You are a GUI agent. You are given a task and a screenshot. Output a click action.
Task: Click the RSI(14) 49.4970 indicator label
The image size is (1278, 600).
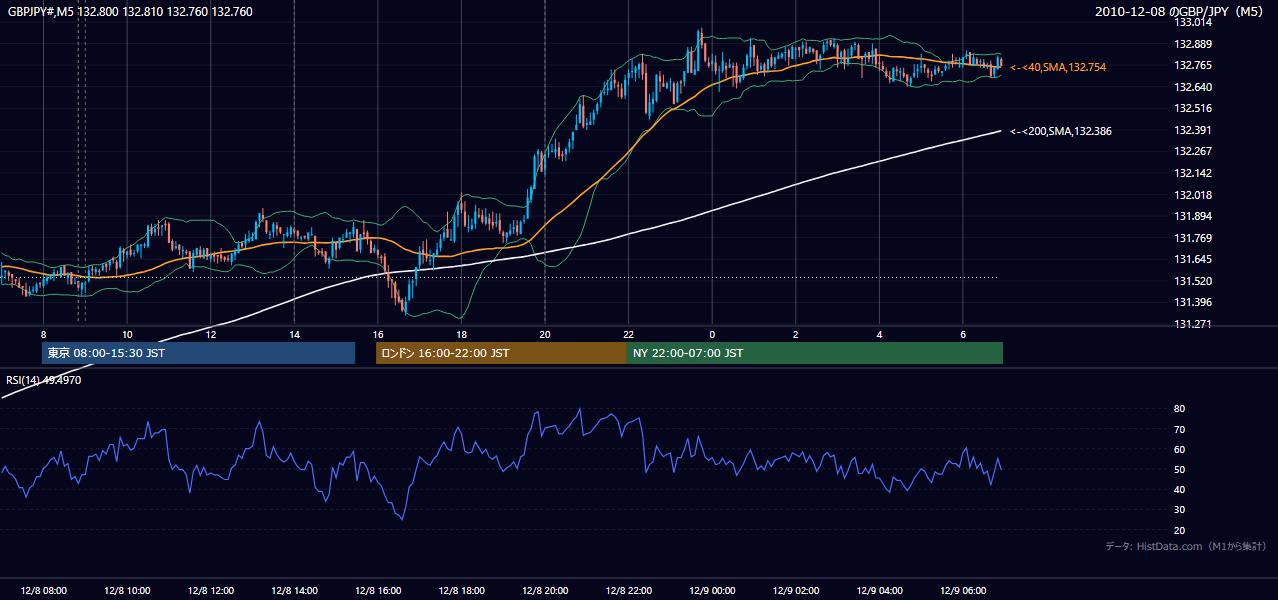tap(44, 380)
